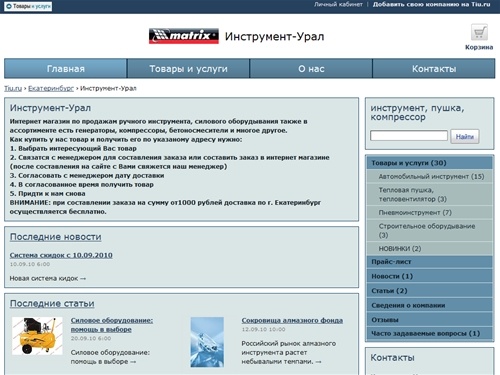
Task: Follow the Tiu.ru breadcrumb link
Action: click(x=13, y=88)
